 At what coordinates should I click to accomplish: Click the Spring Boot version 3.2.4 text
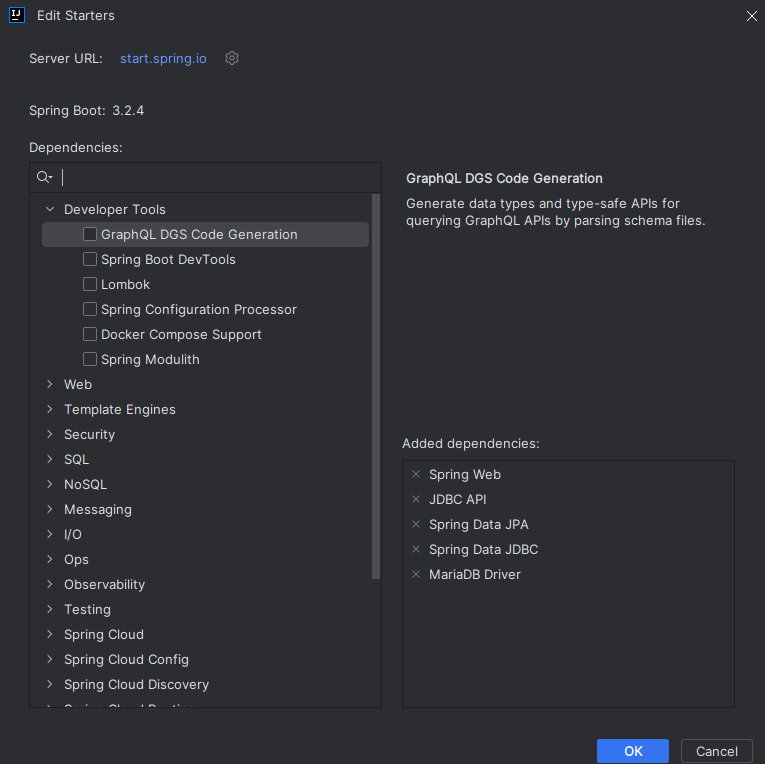coord(128,110)
